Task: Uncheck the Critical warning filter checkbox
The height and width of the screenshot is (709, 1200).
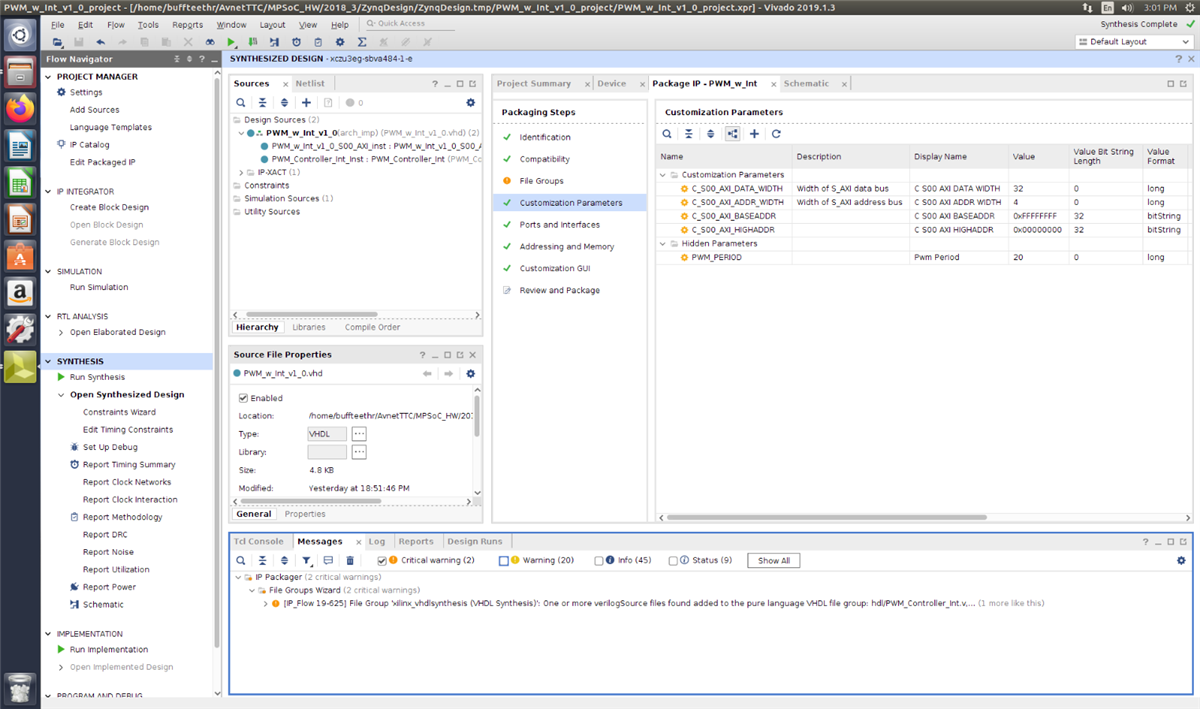Action: coord(382,561)
